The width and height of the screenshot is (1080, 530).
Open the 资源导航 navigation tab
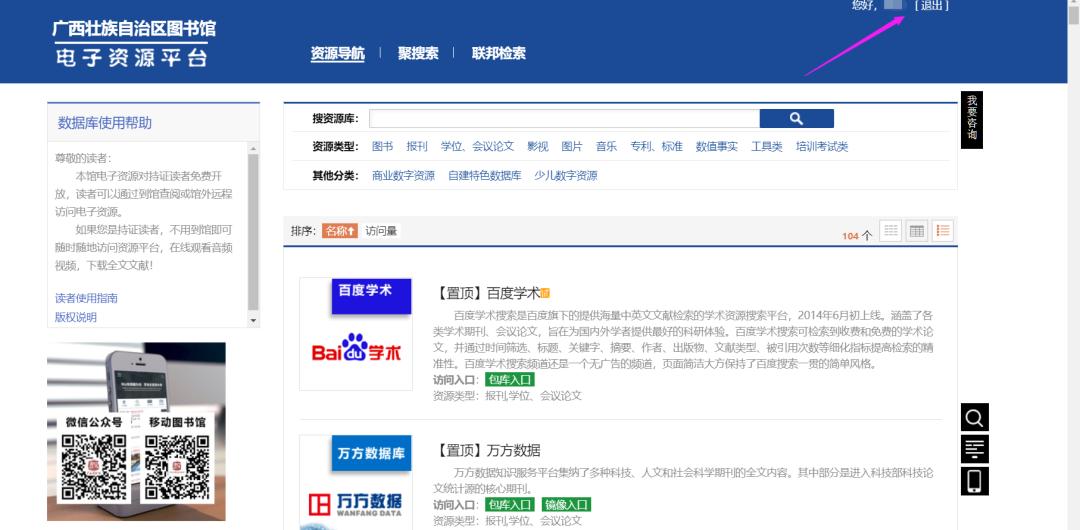(338, 54)
